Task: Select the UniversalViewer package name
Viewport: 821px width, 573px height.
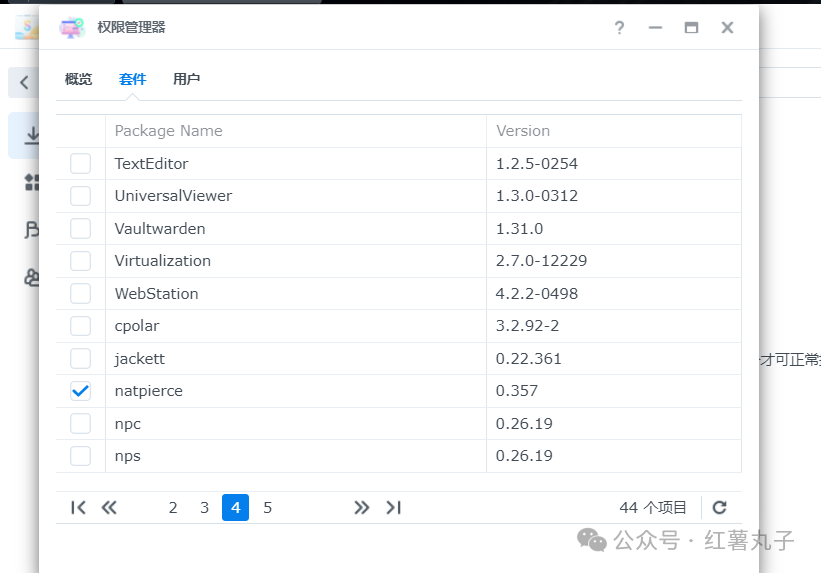Action: pyautogui.click(x=173, y=196)
